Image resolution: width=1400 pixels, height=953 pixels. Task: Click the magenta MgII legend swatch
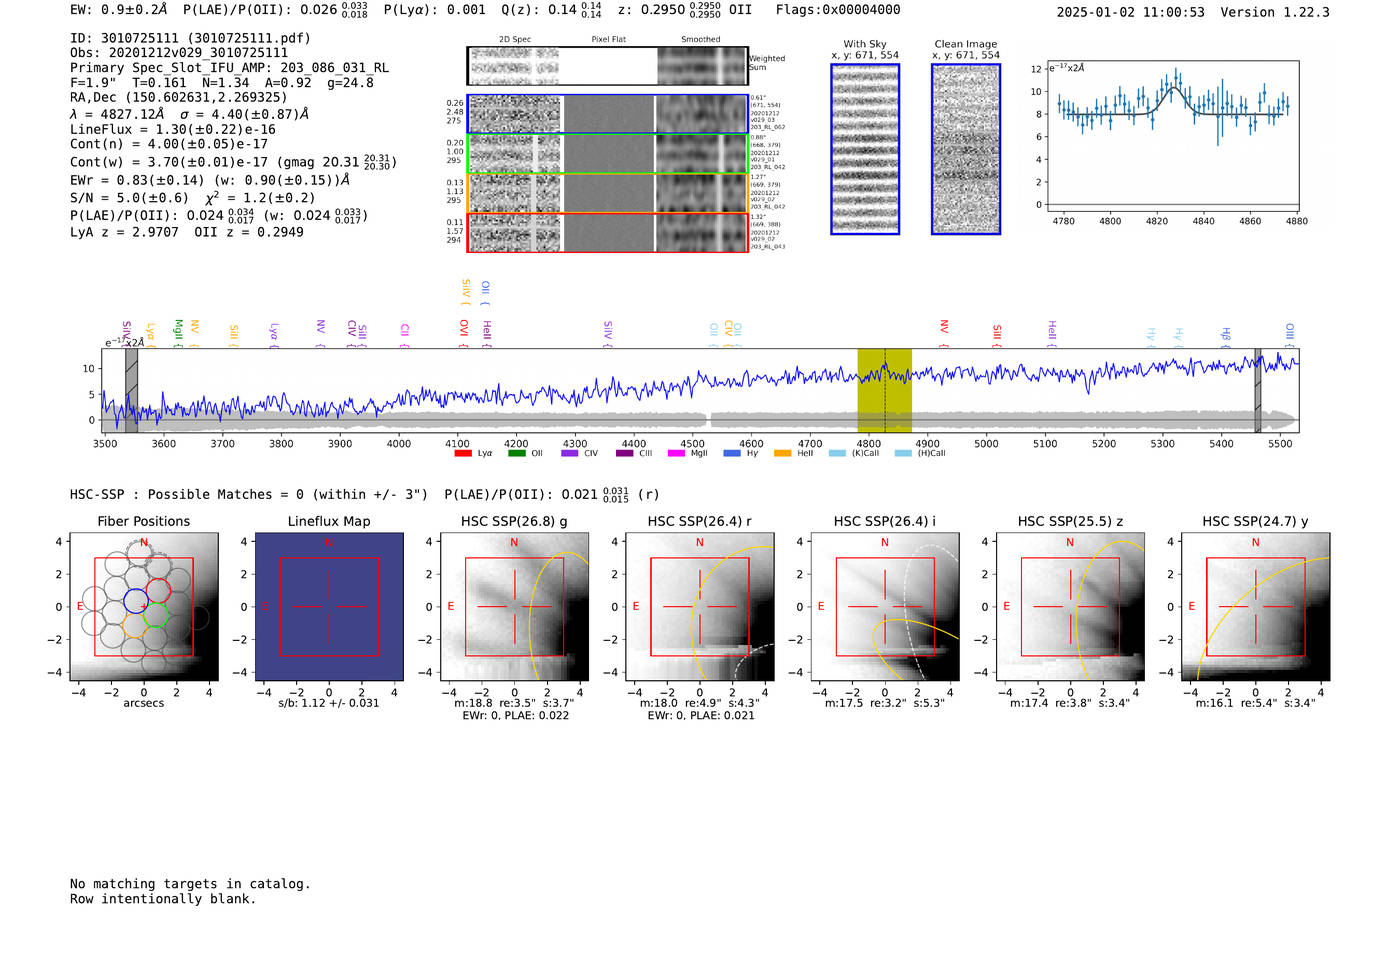pos(675,454)
